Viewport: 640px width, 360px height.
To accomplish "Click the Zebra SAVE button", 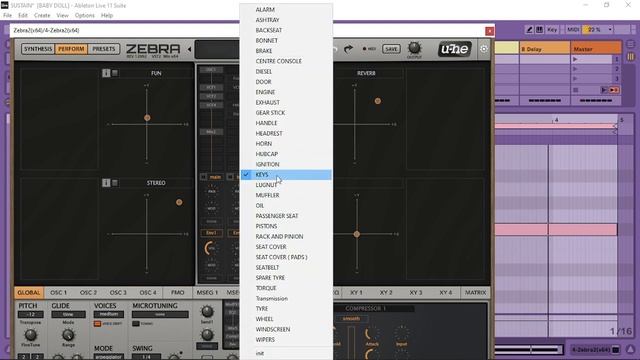I will 391,49.
